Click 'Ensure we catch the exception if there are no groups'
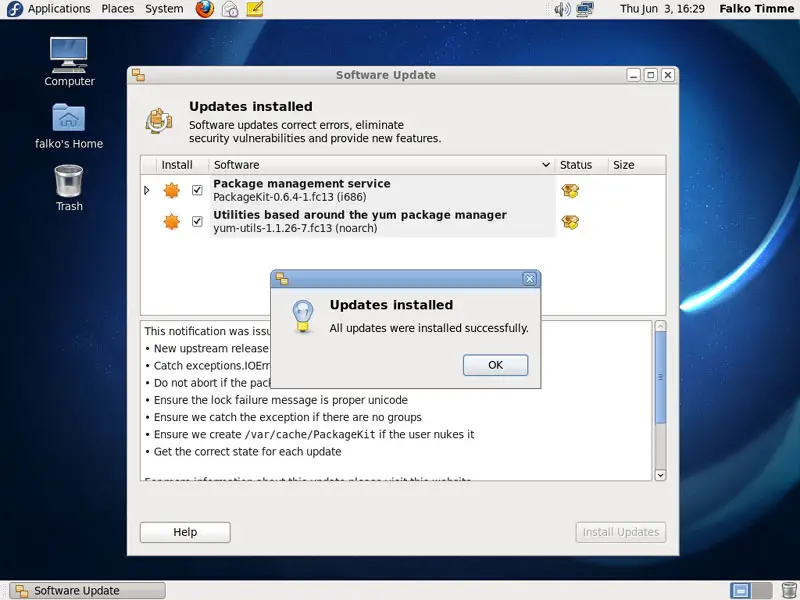Screen dimensions: 800x600 tap(287, 417)
